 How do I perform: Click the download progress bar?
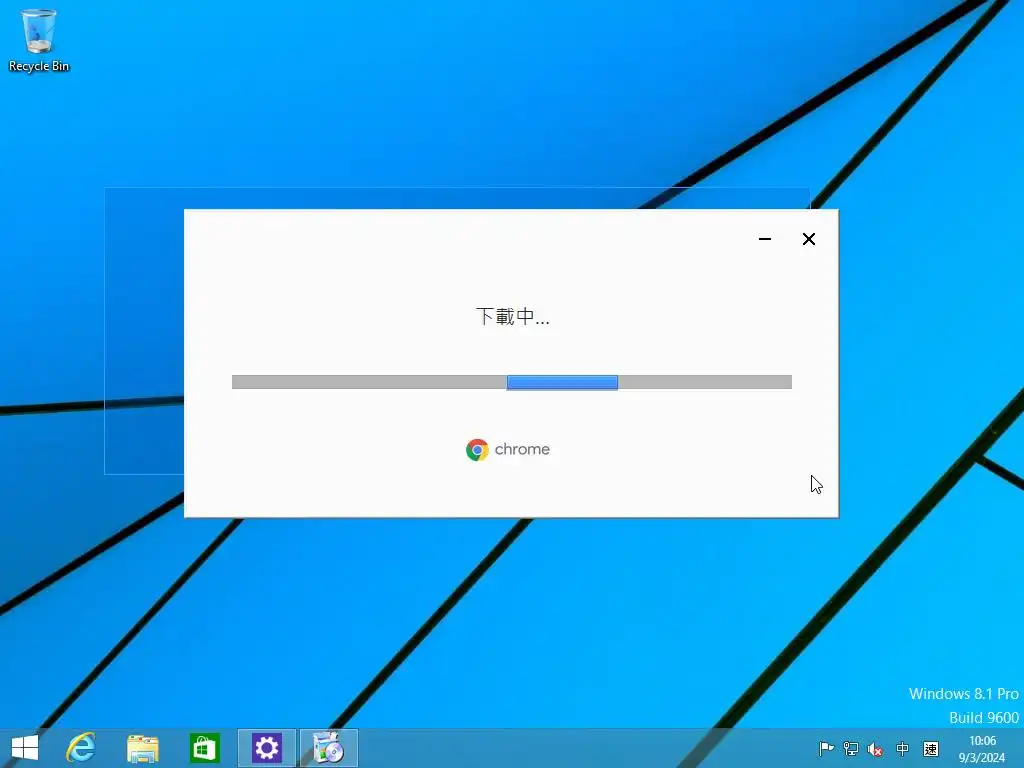[512, 382]
